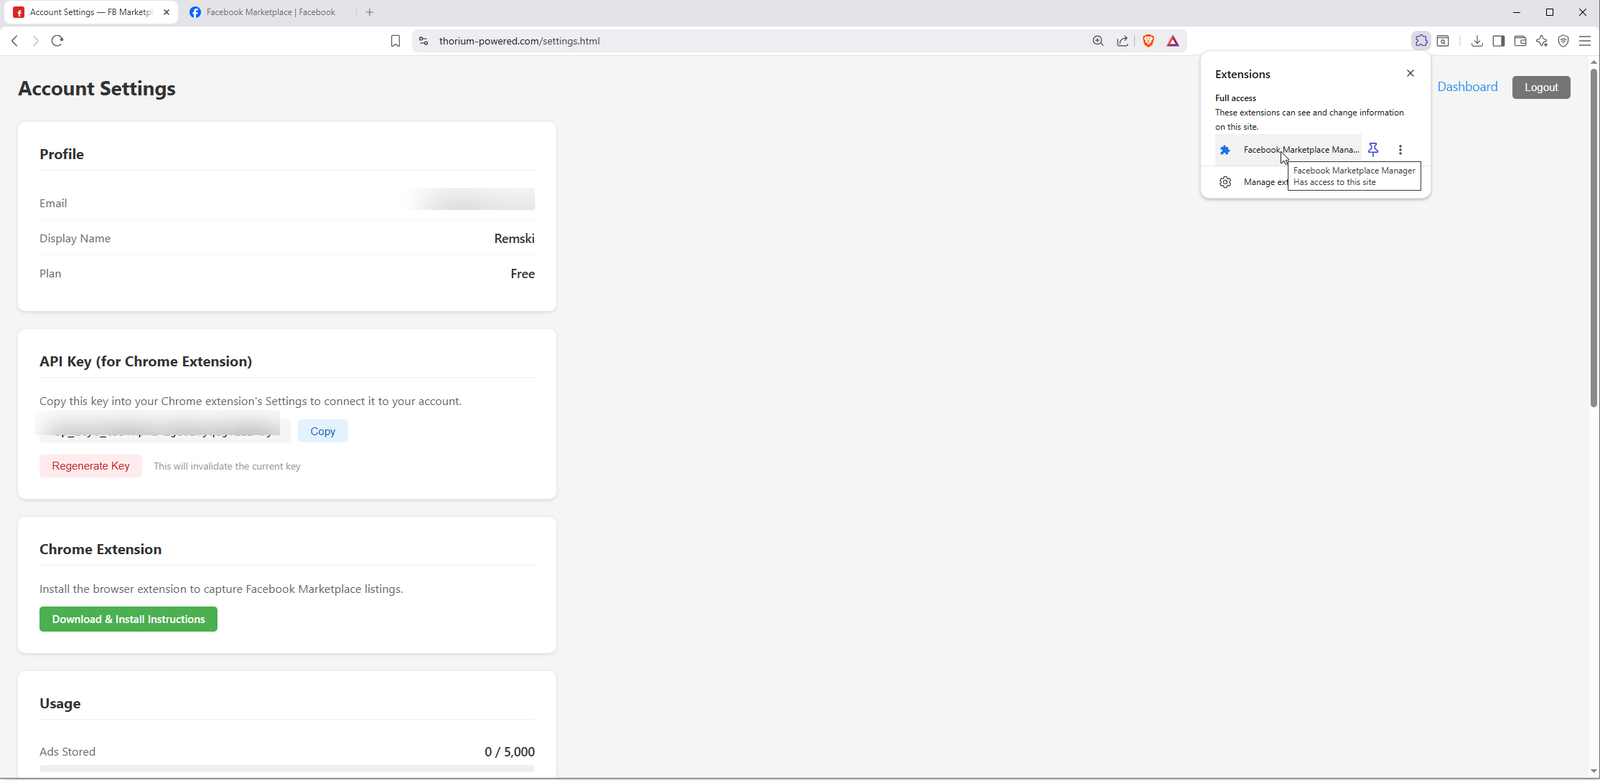Open Download & Install Instructions

click(128, 619)
